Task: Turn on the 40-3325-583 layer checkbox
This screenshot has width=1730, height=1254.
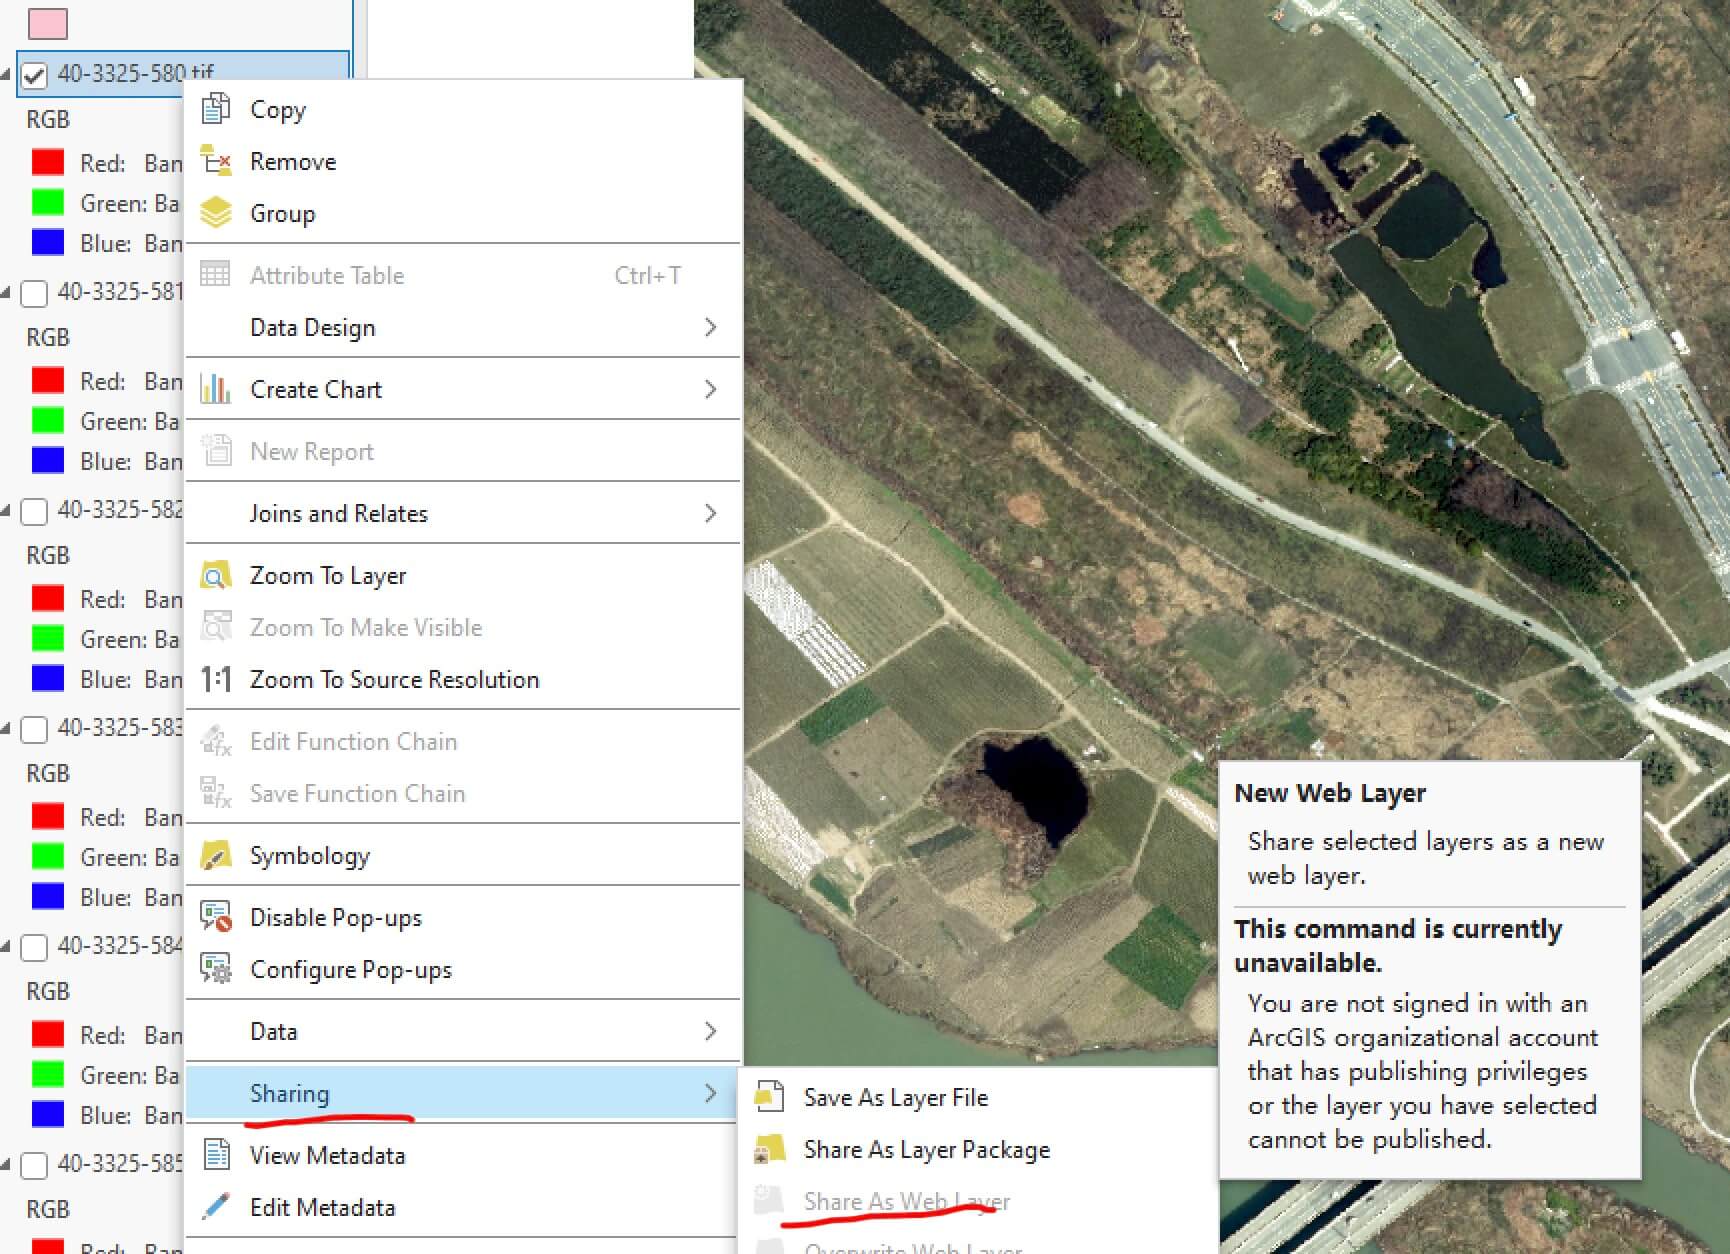Action: point(34,729)
